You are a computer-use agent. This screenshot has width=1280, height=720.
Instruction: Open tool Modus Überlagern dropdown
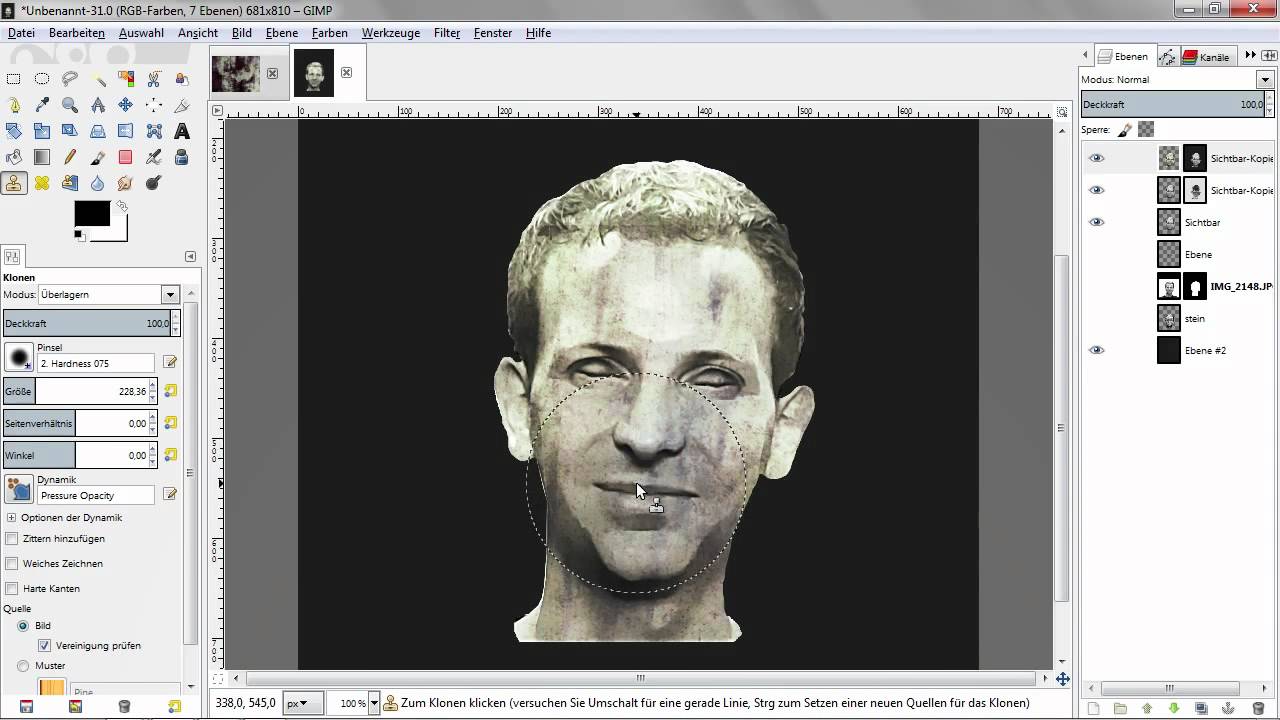pos(170,294)
